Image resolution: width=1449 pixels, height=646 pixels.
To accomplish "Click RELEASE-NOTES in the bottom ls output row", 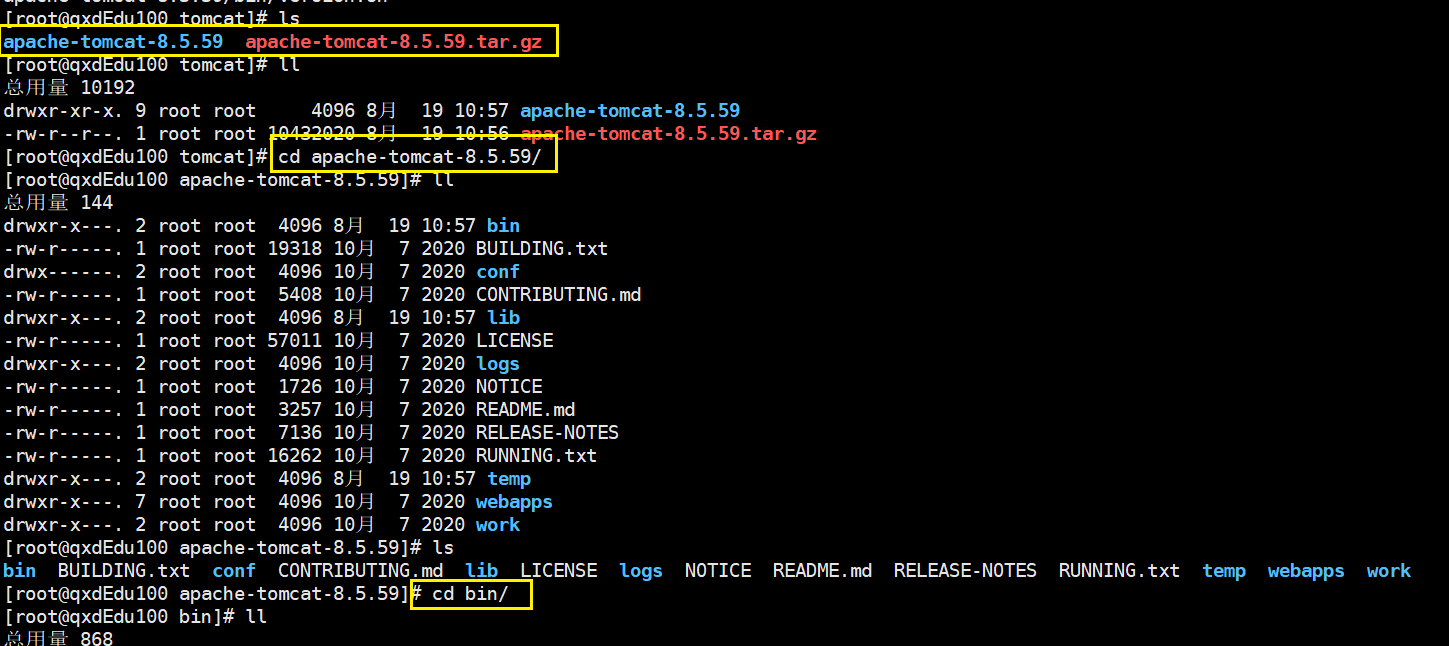I will point(965,571).
